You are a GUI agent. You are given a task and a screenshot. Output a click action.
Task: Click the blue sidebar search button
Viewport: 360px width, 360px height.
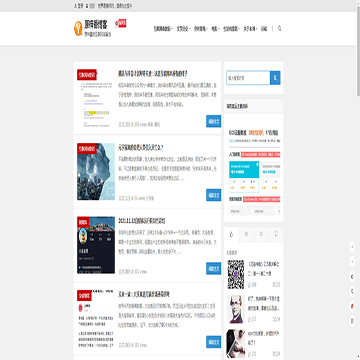click(275, 78)
